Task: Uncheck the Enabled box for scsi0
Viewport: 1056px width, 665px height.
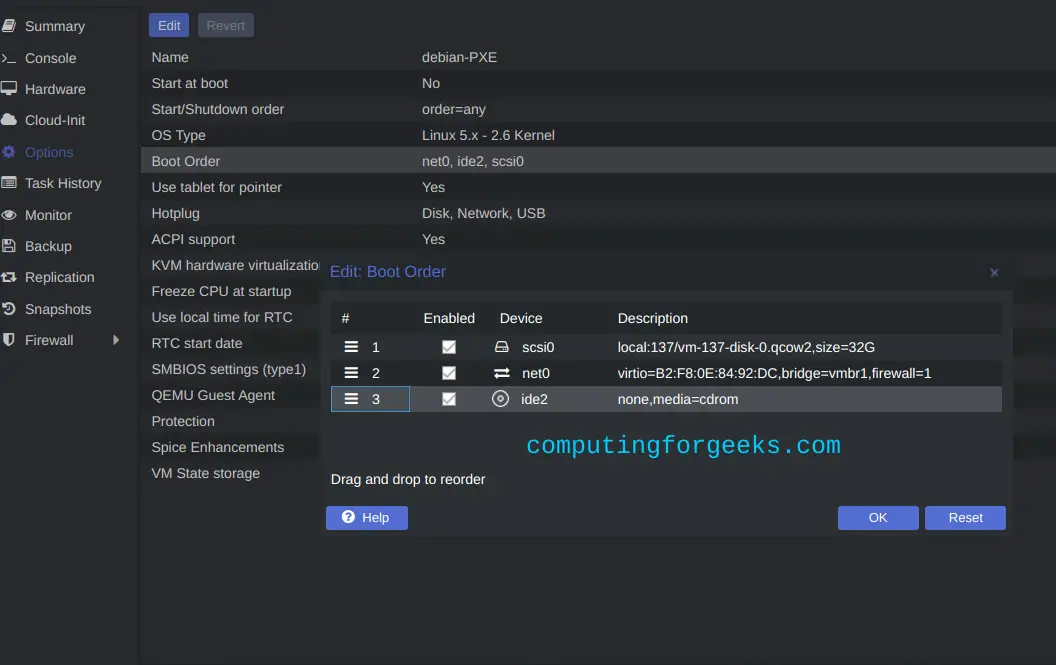Action: pyautogui.click(x=449, y=347)
